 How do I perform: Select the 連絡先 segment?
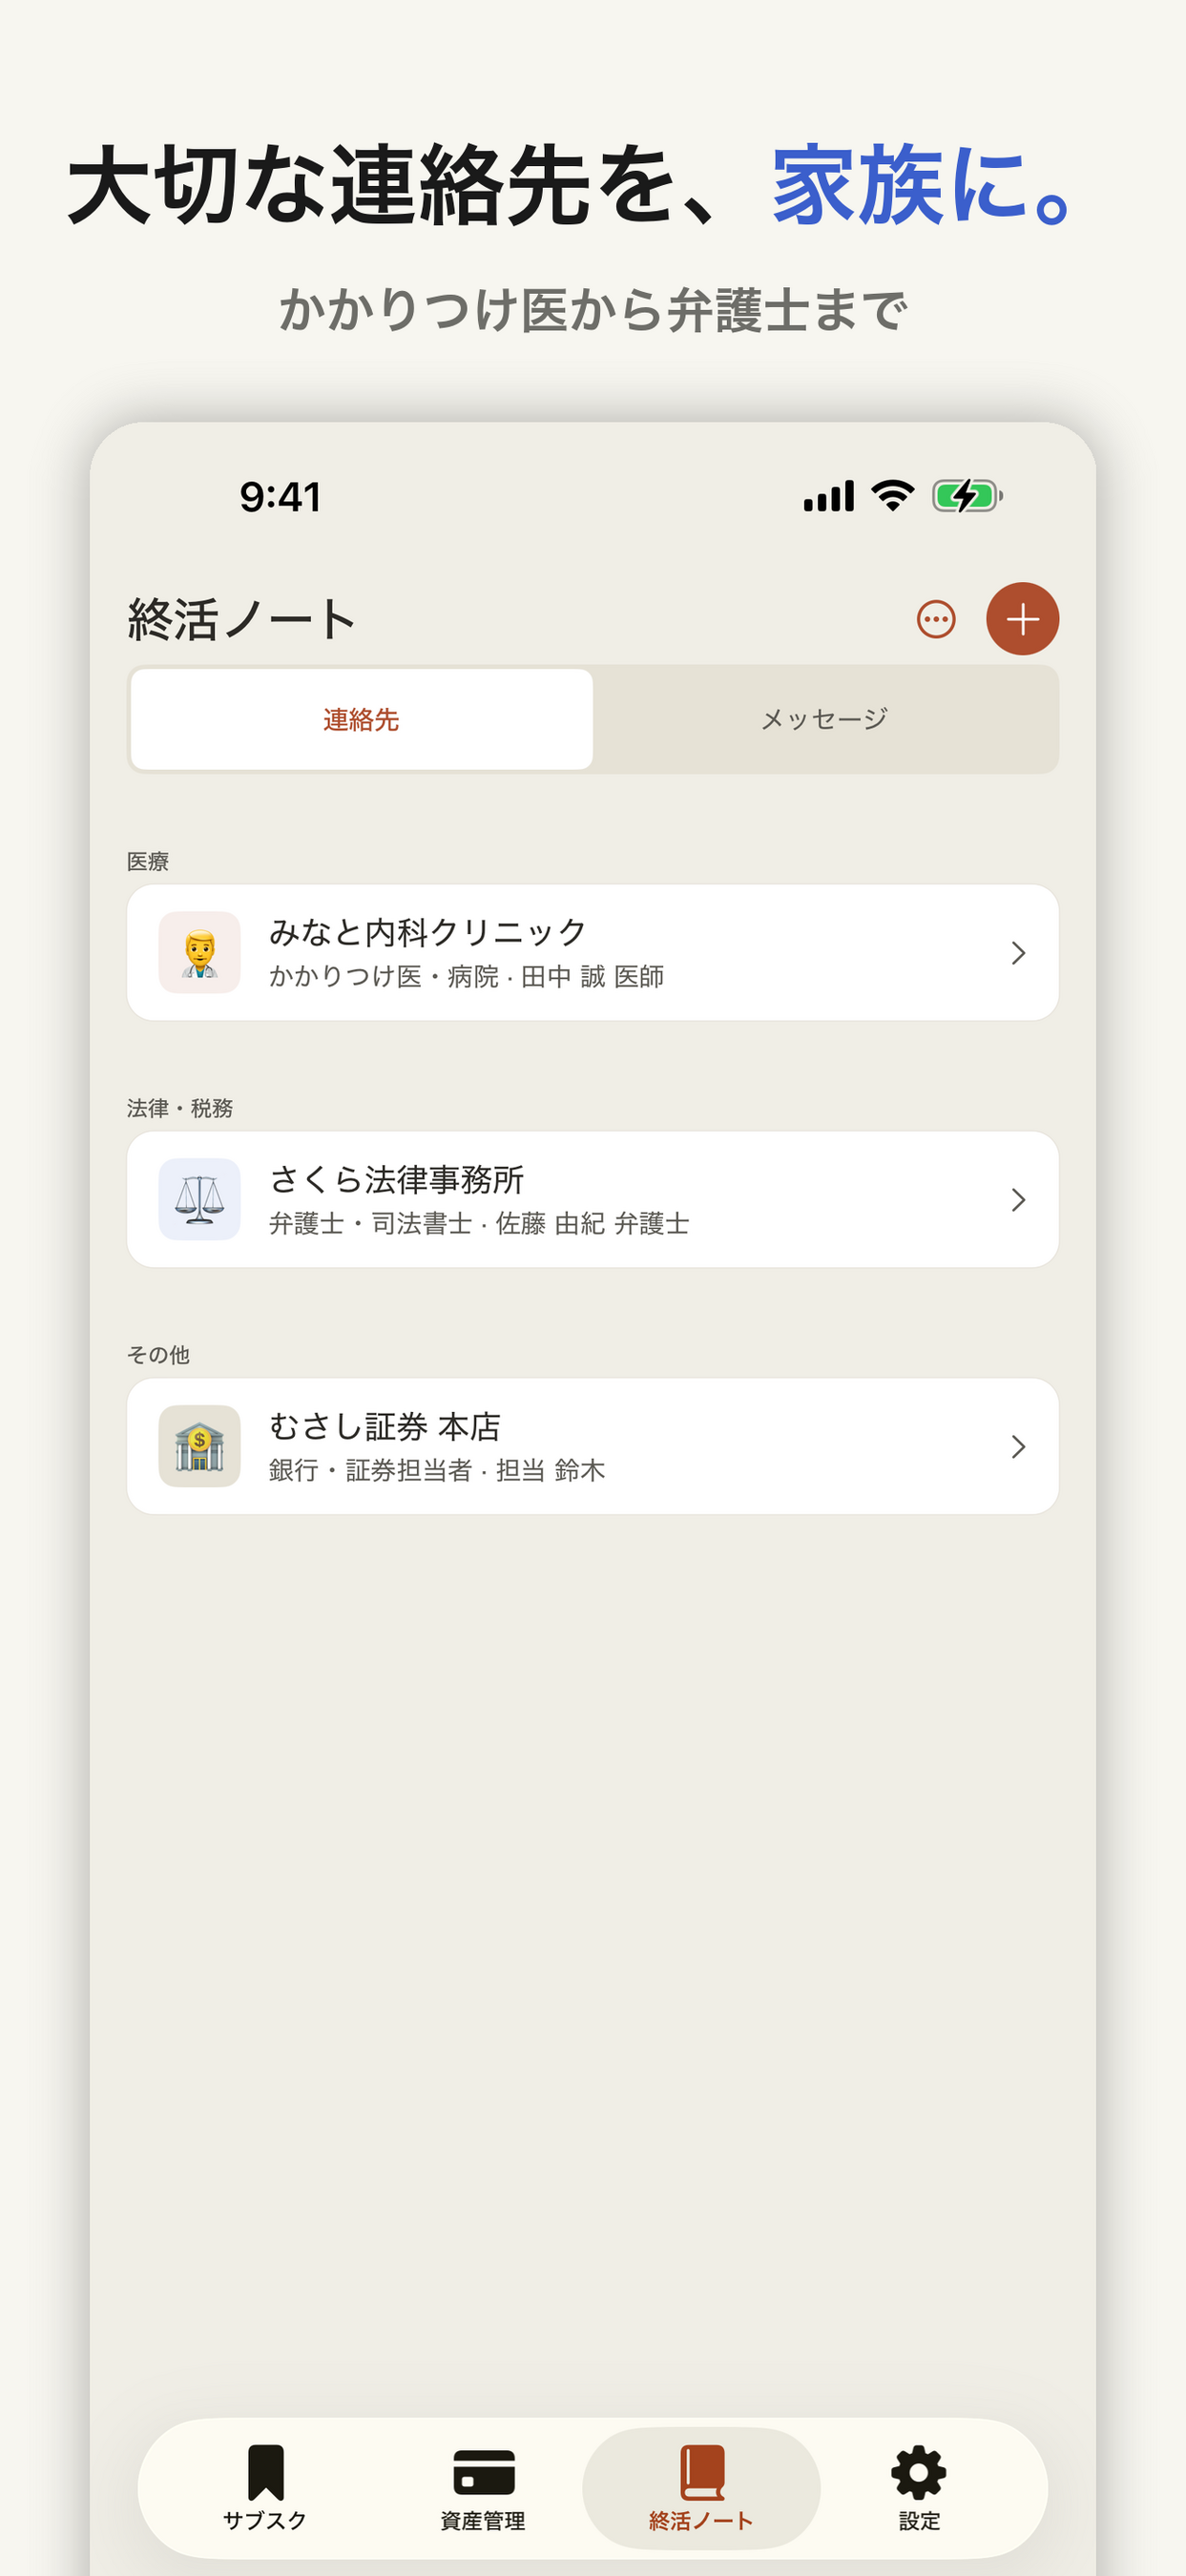[361, 719]
